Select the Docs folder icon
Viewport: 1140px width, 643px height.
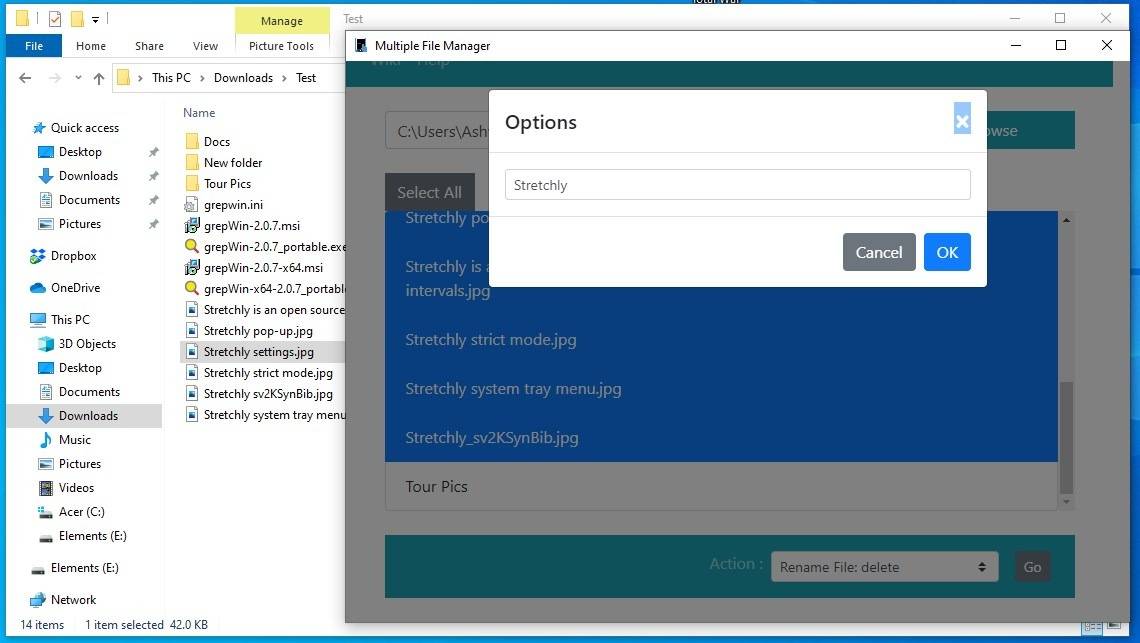[x=192, y=141]
